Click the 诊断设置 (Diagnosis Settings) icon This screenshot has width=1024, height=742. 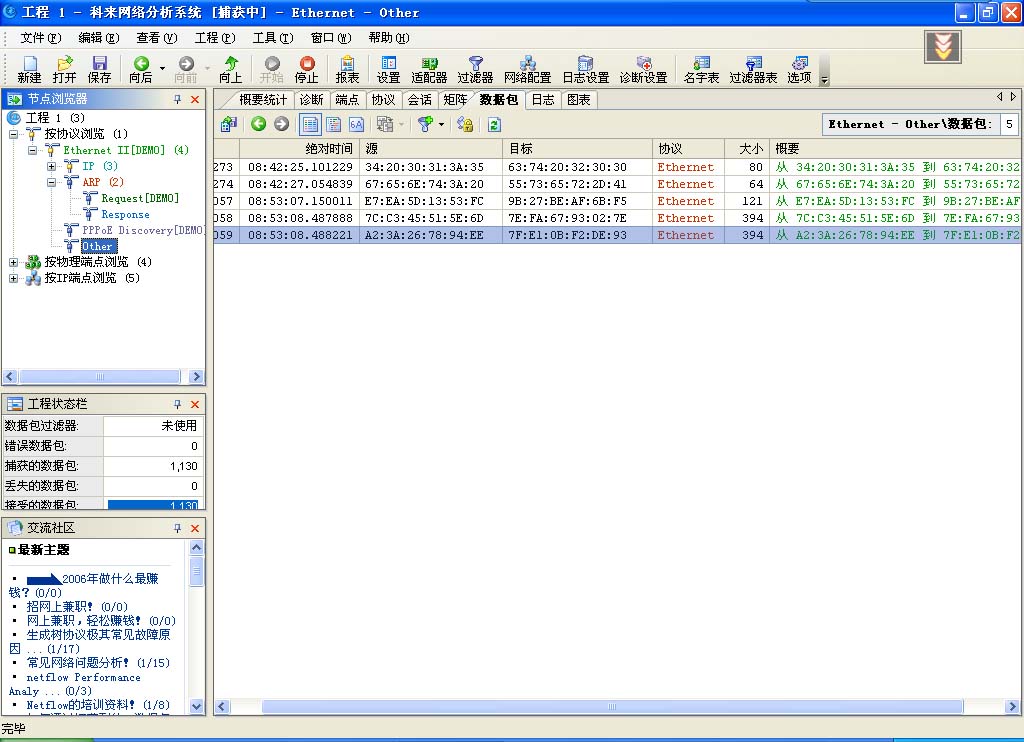pos(643,68)
